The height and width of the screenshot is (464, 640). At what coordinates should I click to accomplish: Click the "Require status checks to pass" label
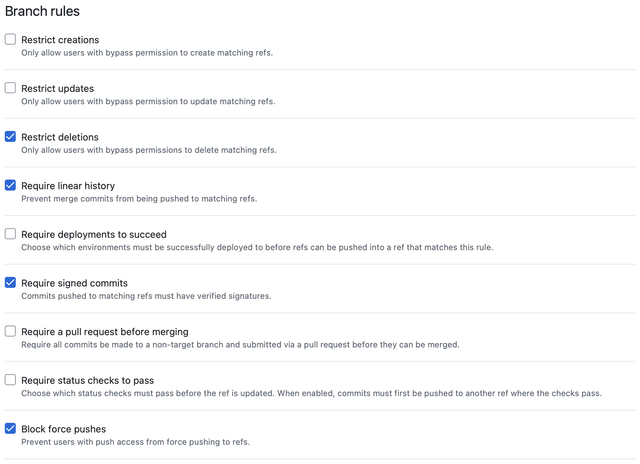(x=88, y=381)
